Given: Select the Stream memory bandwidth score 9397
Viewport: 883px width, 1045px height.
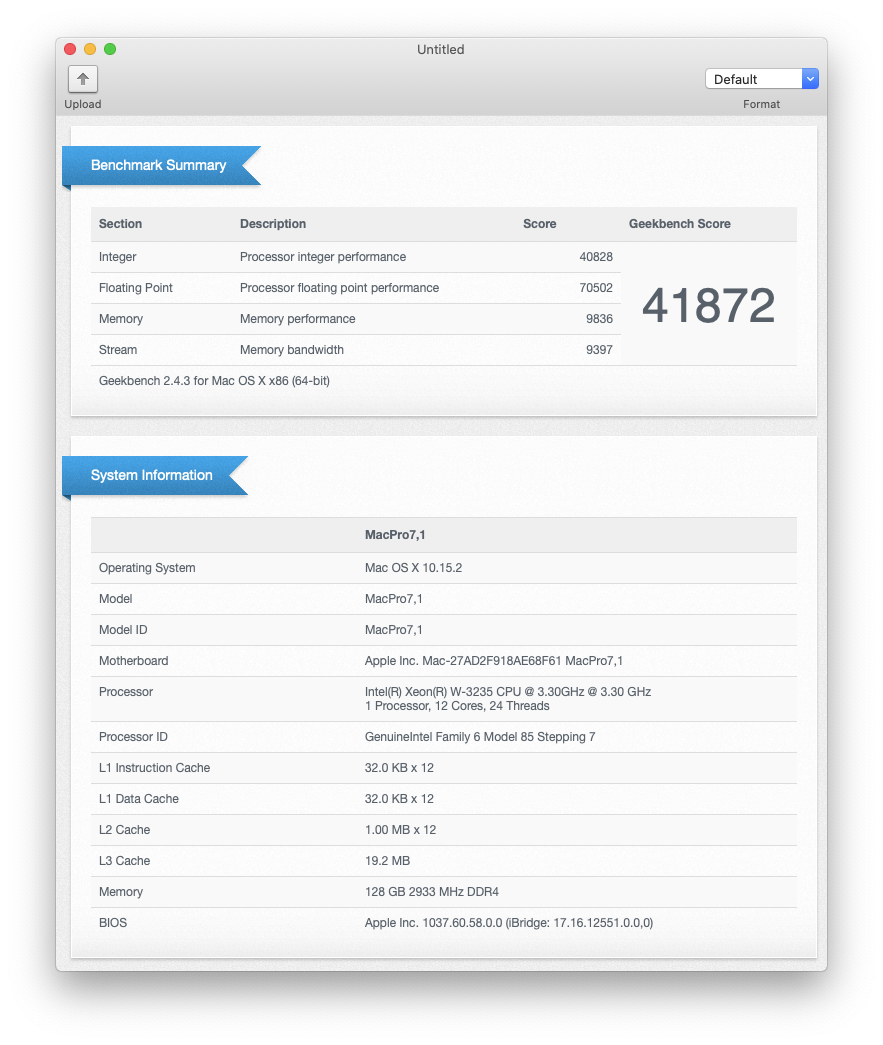Looking at the screenshot, I should click(x=599, y=350).
